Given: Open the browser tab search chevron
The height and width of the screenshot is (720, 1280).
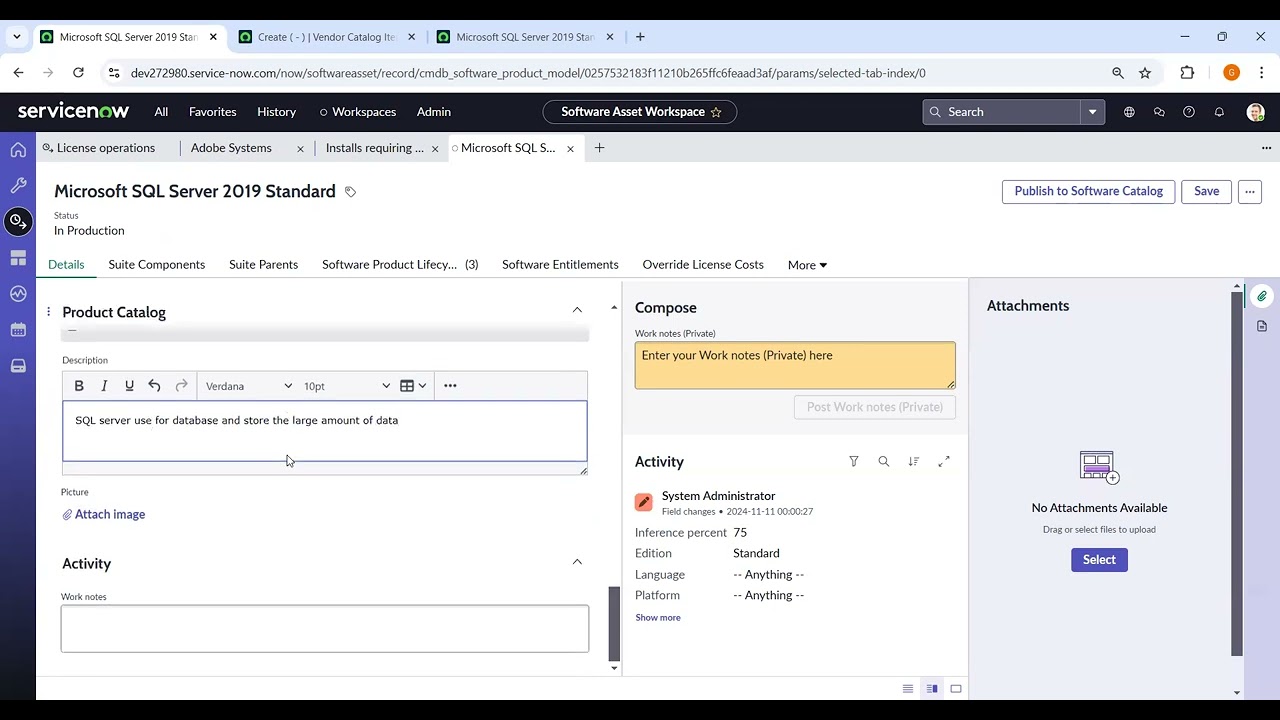Looking at the screenshot, I should [x=17, y=37].
